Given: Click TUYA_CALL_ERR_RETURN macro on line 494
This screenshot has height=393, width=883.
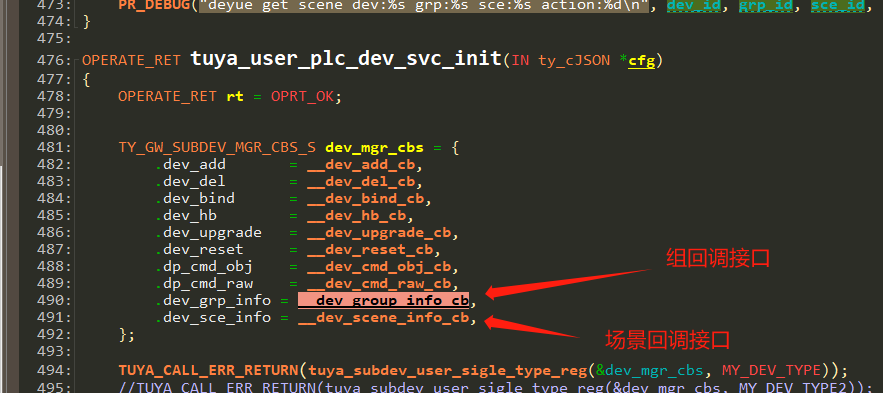Looking at the screenshot, I should [208, 370].
